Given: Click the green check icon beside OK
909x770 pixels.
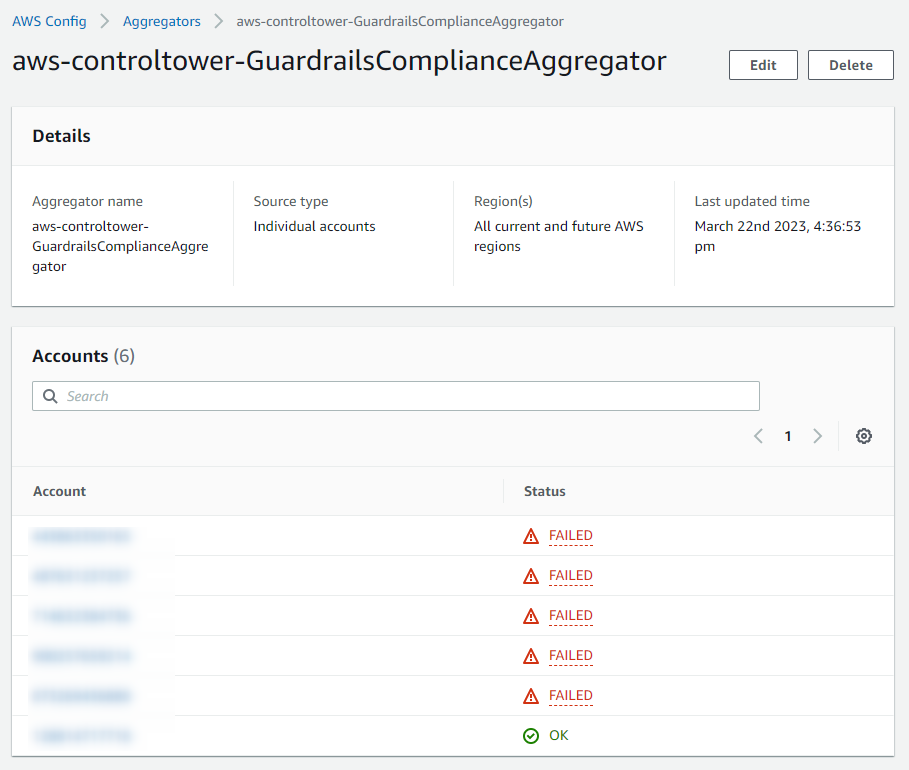Looking at the screenshot, I should coord(530,736).
